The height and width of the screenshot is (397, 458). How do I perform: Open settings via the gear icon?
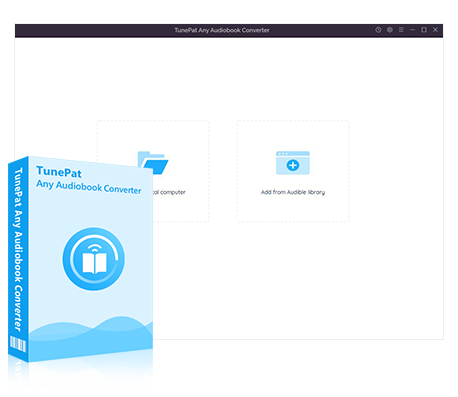click(390, 30)
